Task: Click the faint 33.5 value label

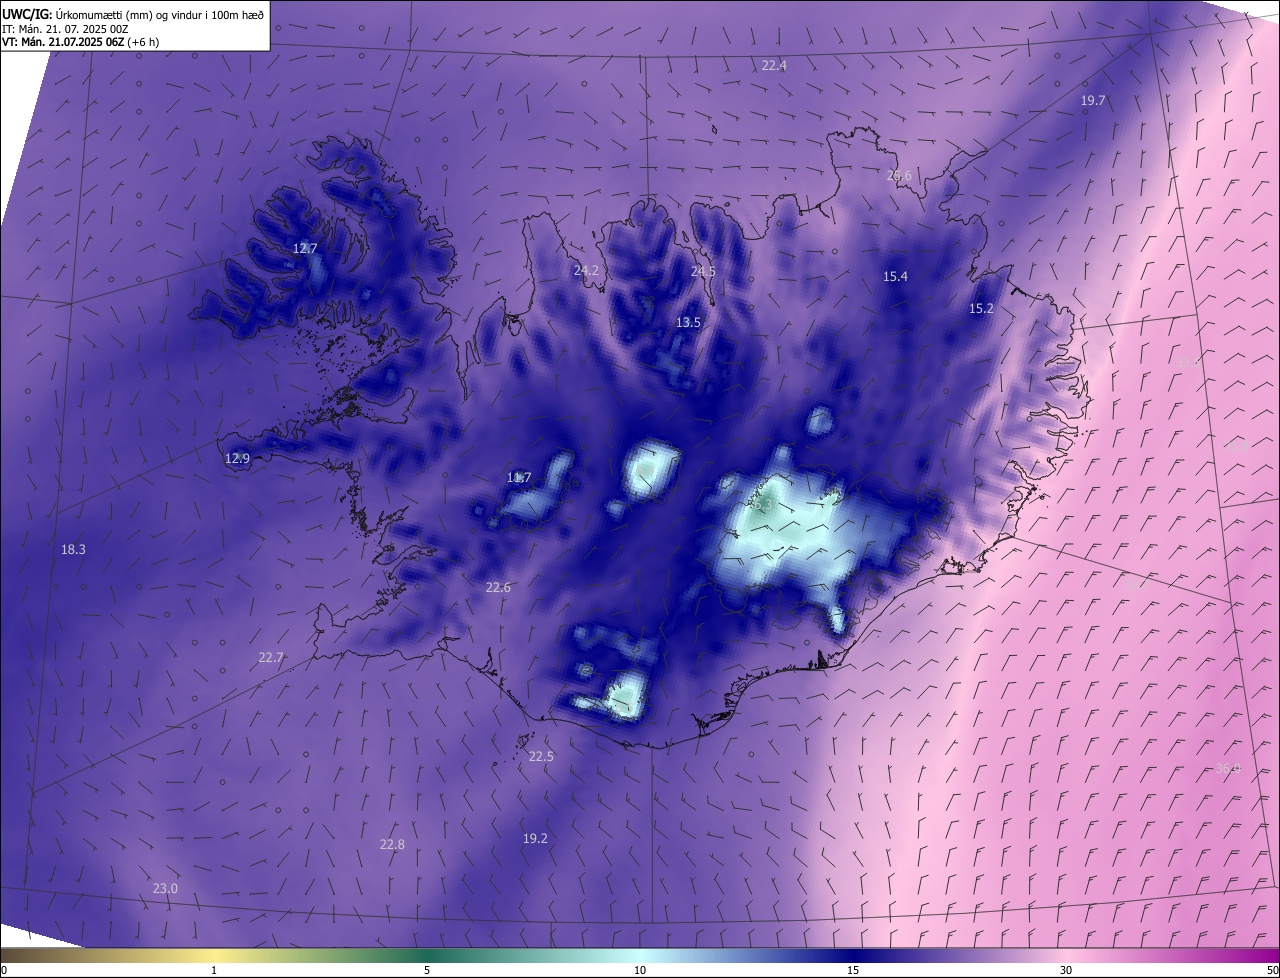Action: click(1188, 362)
